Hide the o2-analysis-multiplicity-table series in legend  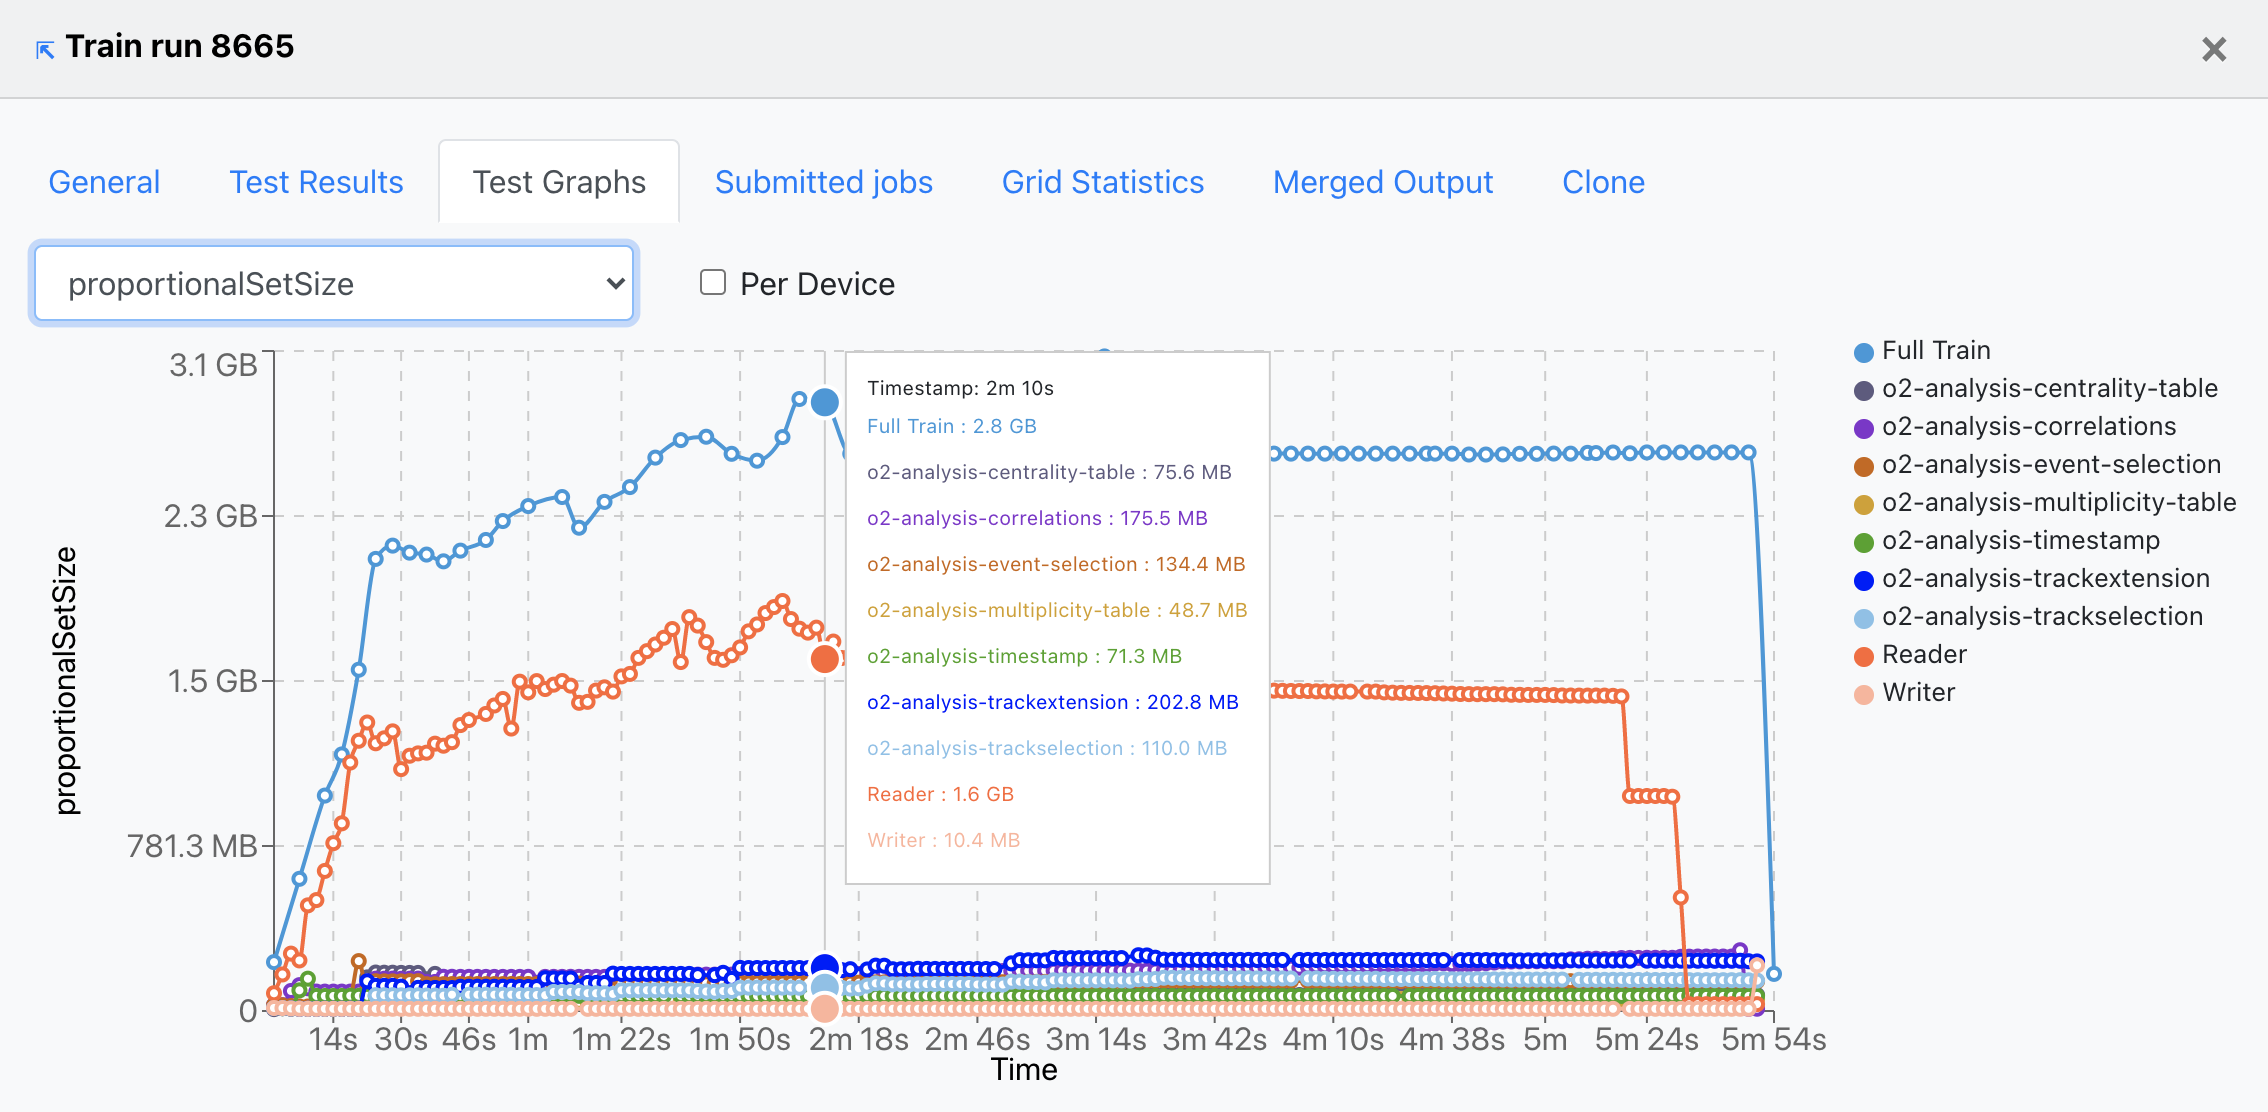1863,504
